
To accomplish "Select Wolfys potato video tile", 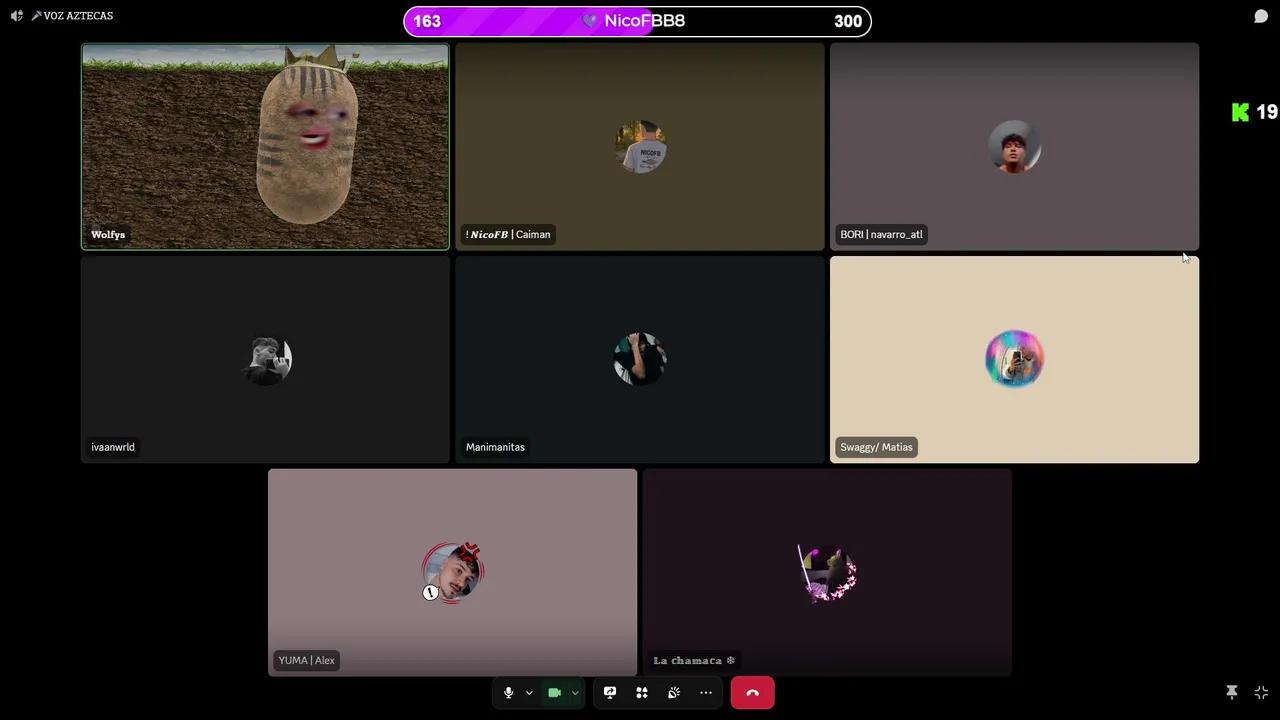I will 265,146.
